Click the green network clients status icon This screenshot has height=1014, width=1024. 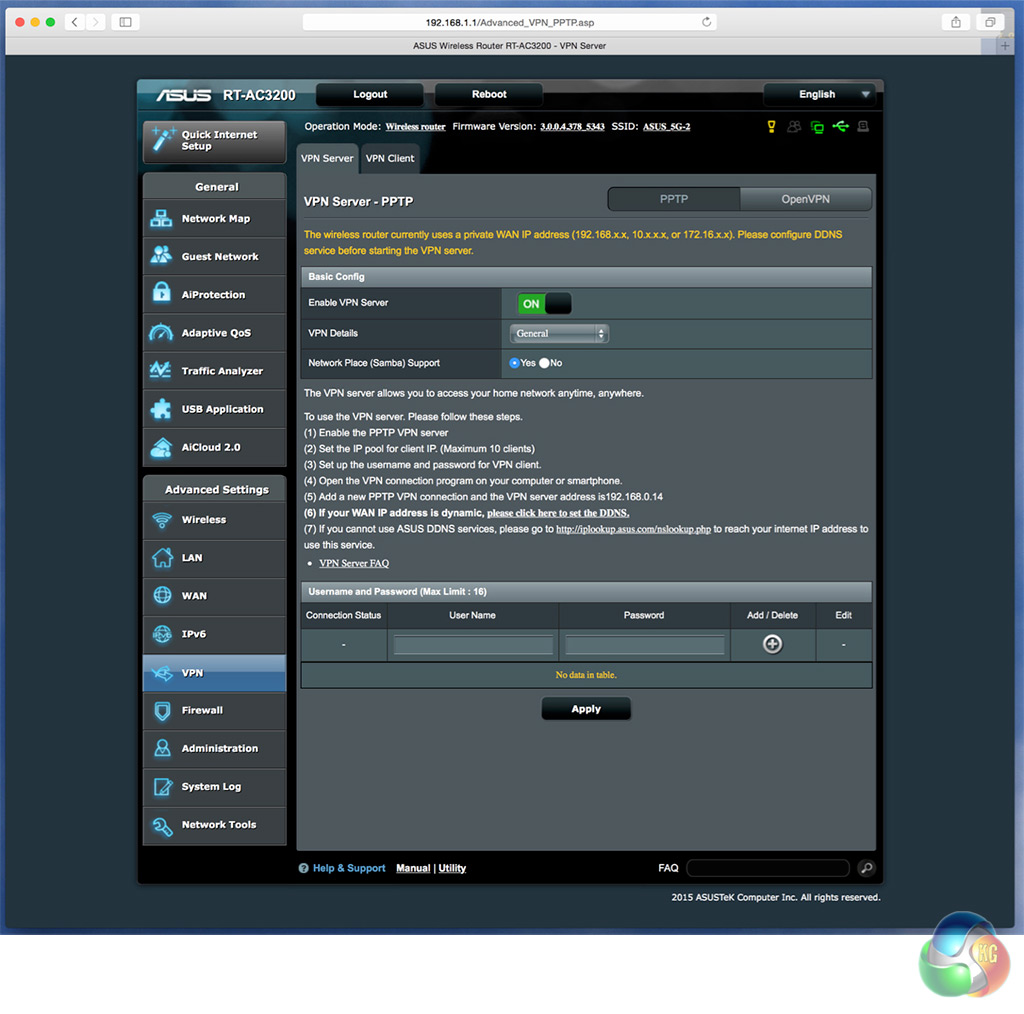[x=817, y=127]
